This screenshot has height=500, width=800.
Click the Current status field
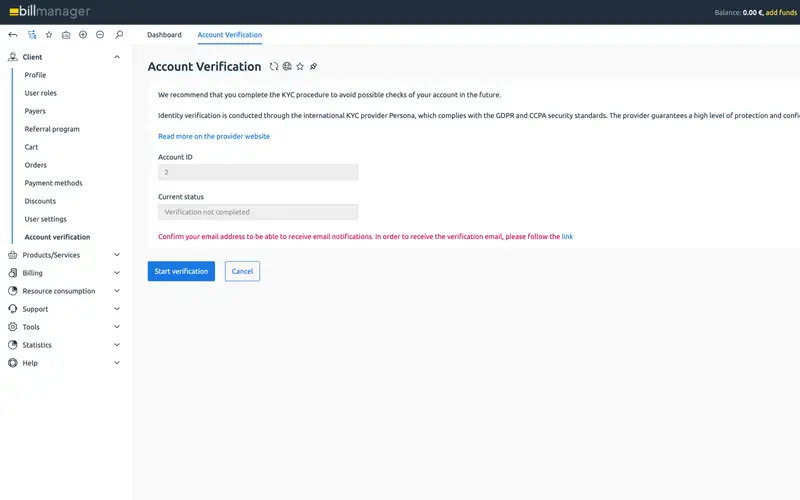tap(258, 212)
